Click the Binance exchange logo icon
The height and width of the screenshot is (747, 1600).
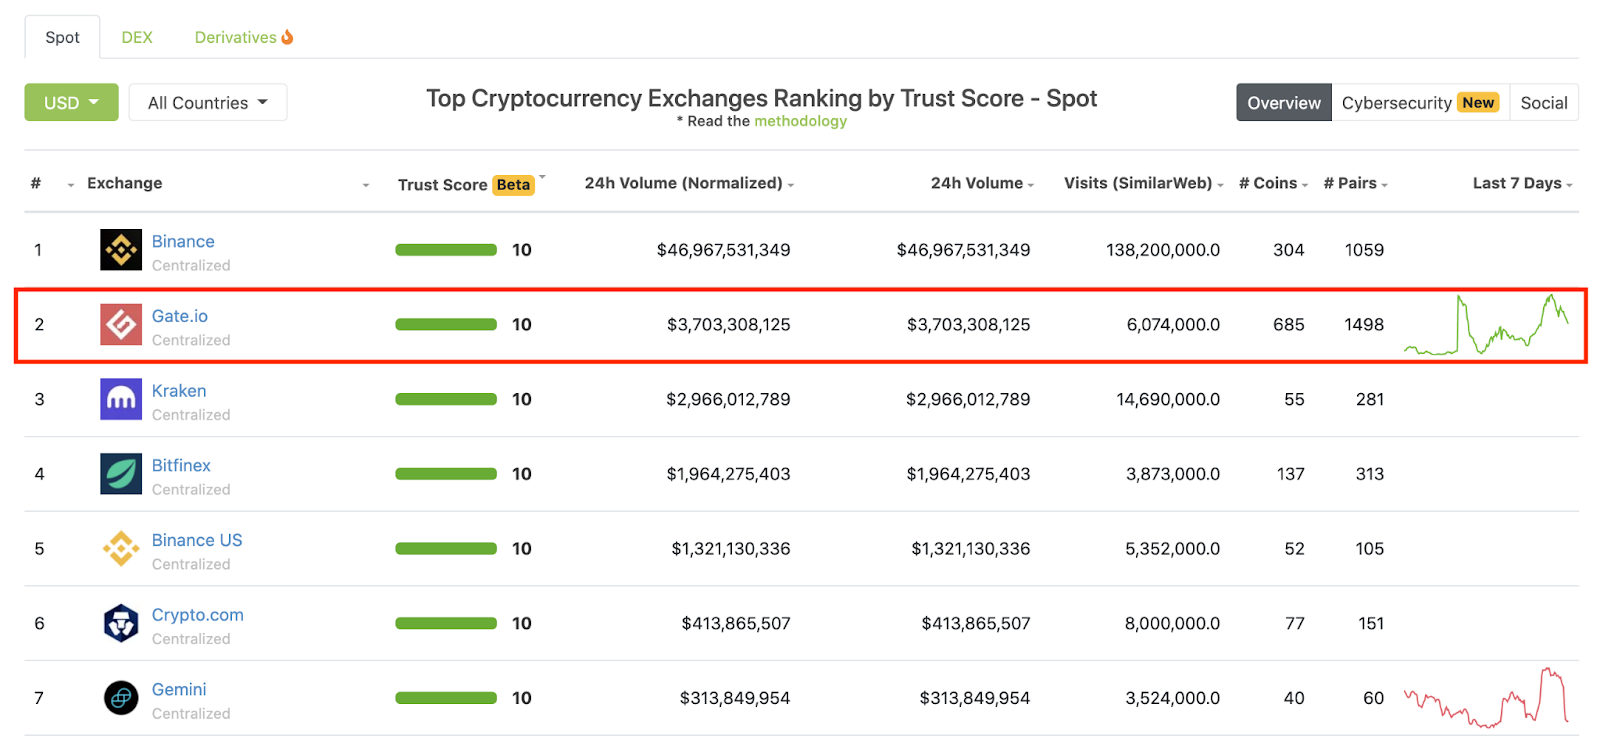[121, 250]
